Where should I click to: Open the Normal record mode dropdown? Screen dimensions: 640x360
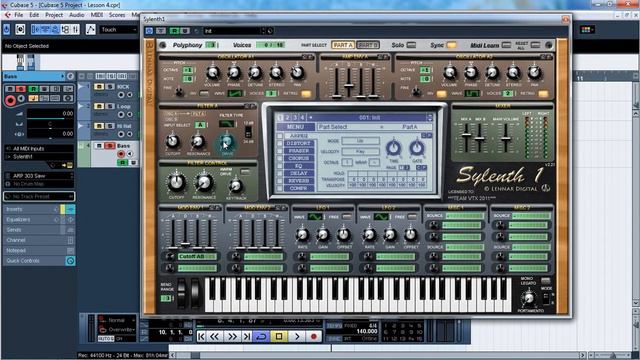point(118,320)
